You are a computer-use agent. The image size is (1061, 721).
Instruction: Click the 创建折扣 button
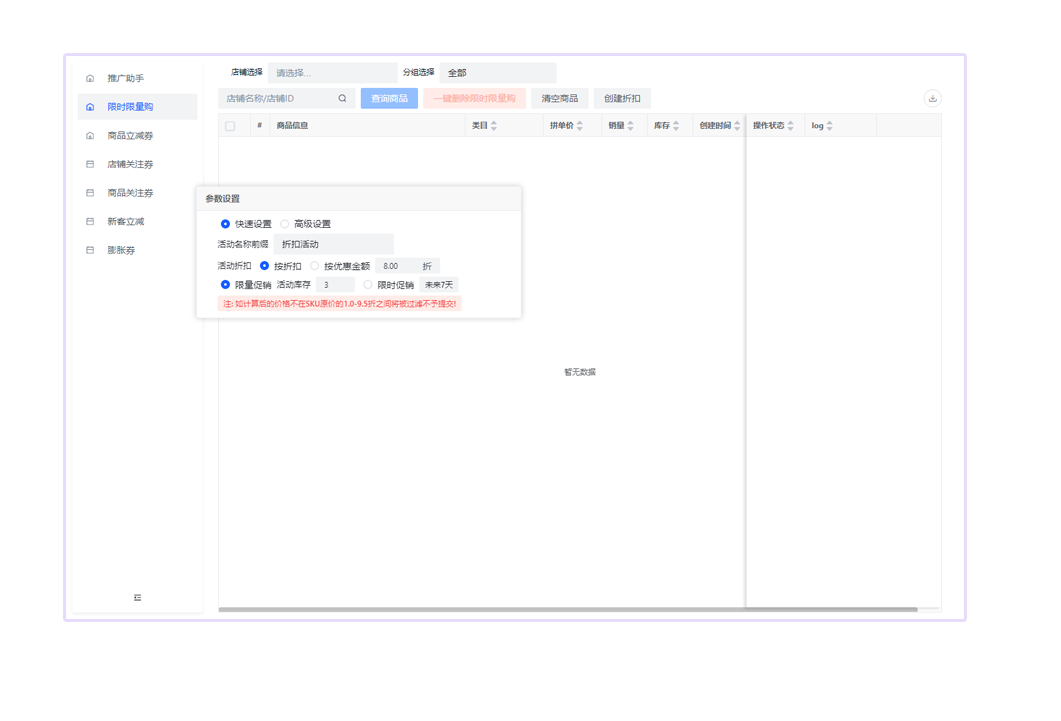[x=622, y=99]
